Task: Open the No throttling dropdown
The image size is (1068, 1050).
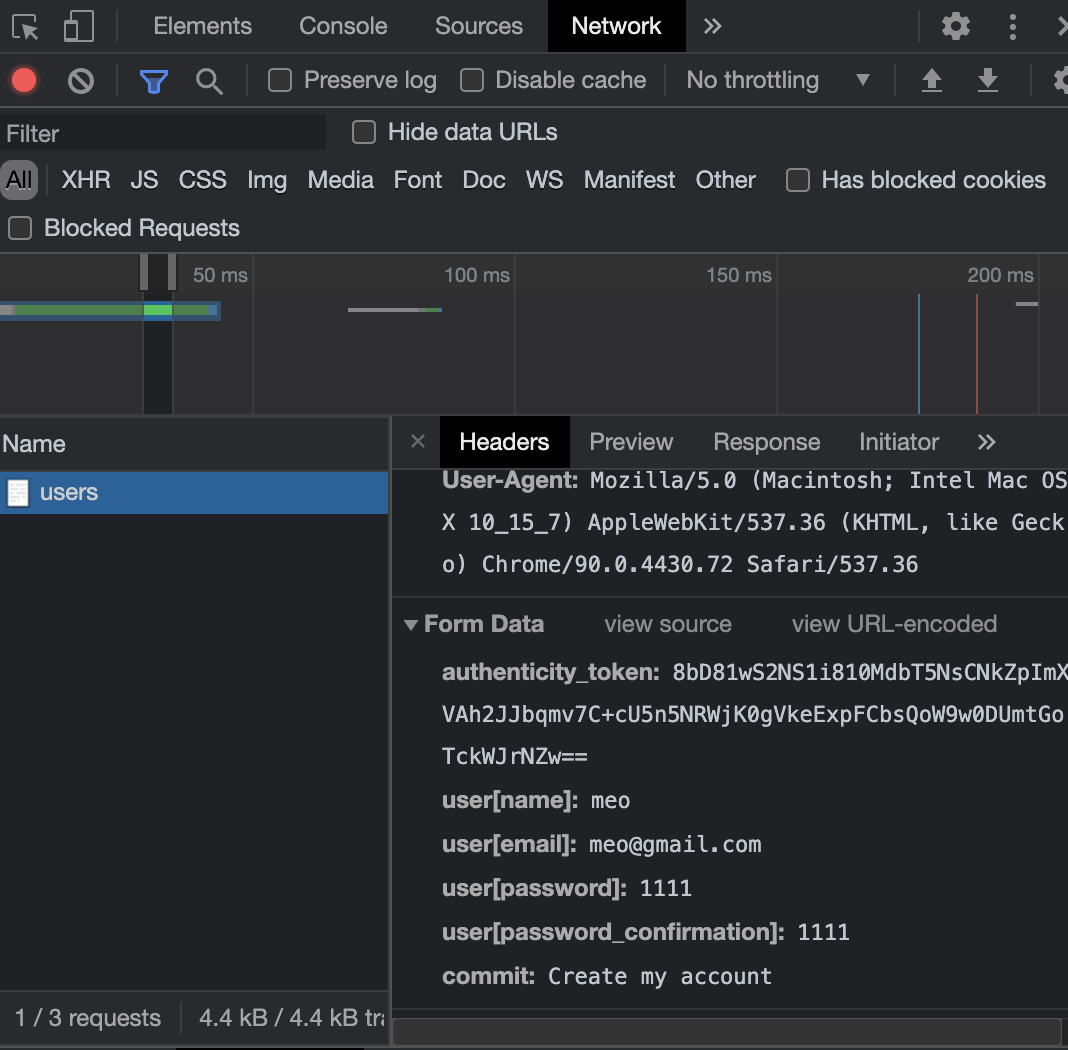Action: point(777,80)
